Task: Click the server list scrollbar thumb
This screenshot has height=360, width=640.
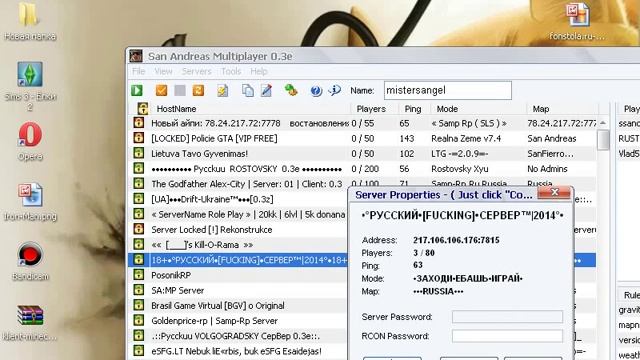Action: pyautogui.click(x=603, y=140)
